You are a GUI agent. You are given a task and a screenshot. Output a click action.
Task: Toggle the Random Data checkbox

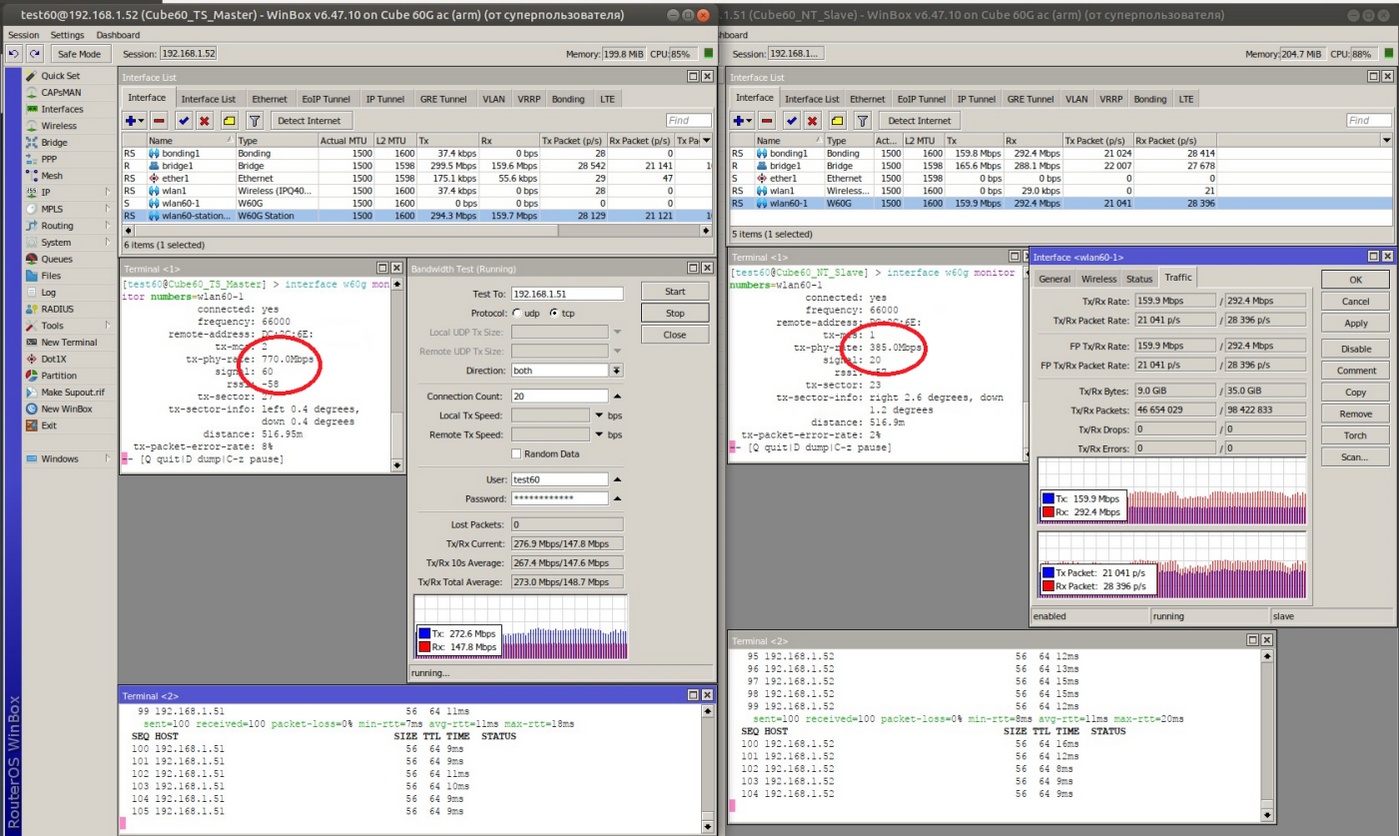(517, 454)
